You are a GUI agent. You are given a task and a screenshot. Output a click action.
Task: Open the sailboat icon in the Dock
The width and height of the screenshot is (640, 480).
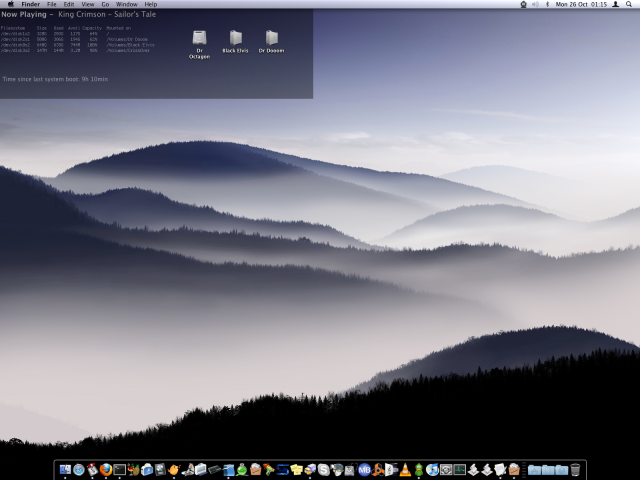(x=187, y=470)
